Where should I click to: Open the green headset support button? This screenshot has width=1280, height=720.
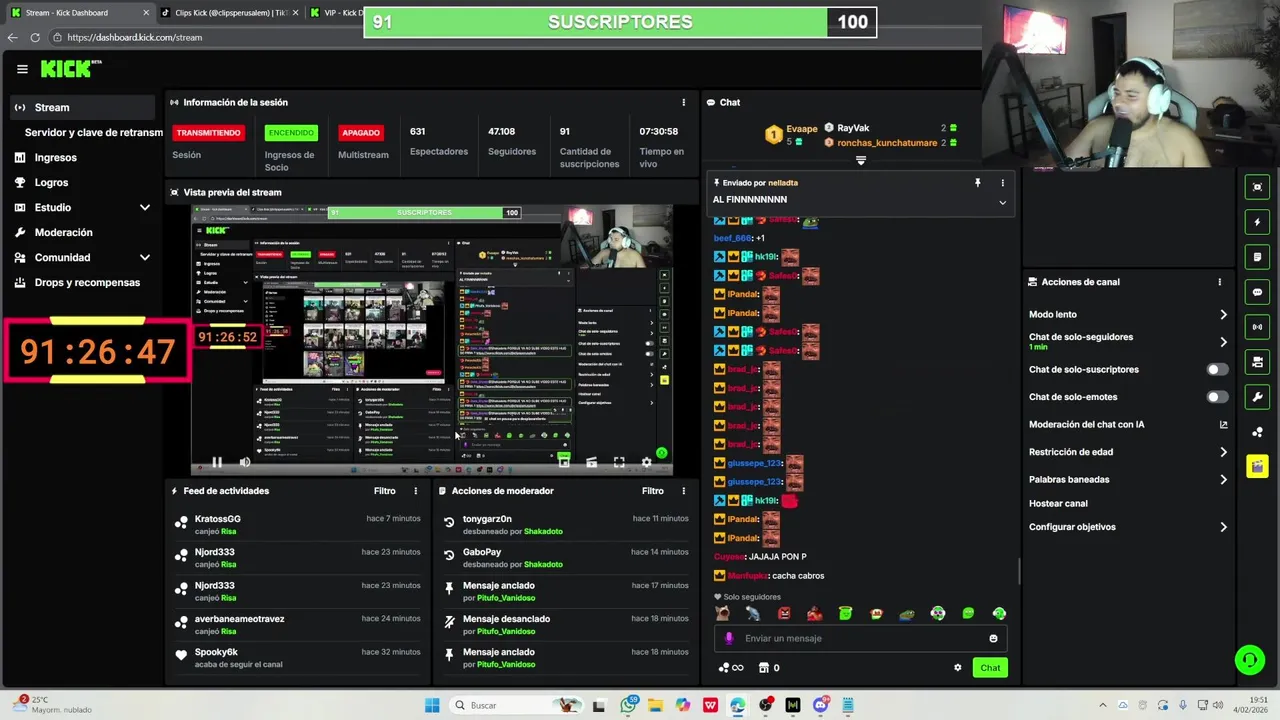(1249, 660)
